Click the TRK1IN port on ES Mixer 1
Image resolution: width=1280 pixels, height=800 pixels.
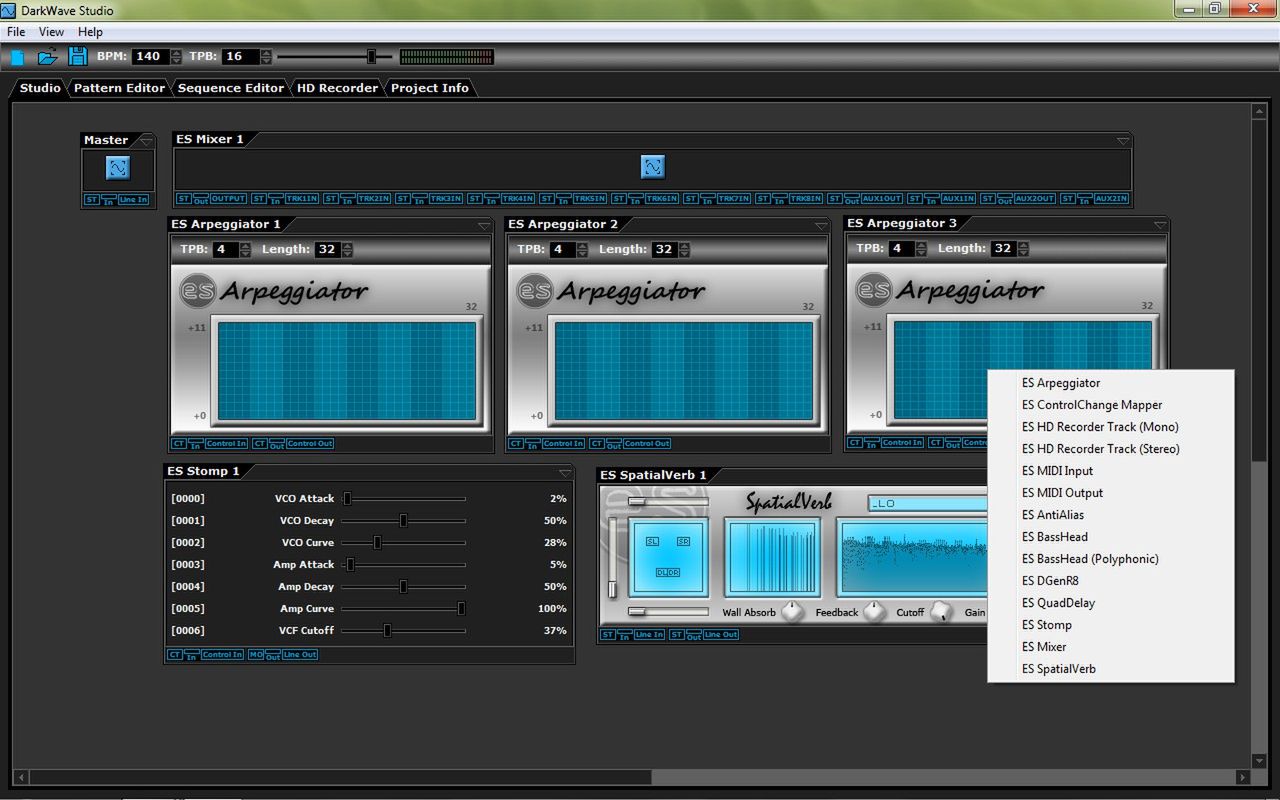click(302, 199)
